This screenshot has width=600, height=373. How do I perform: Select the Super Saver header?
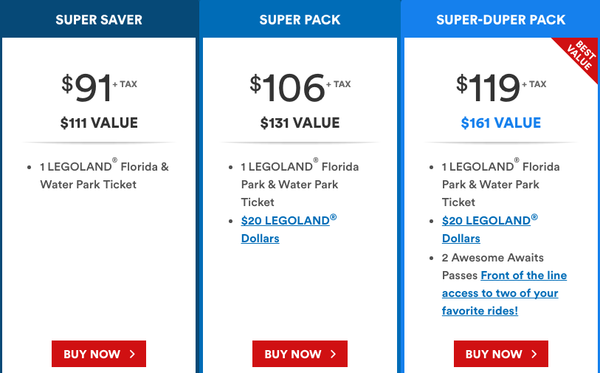[99, 20]
